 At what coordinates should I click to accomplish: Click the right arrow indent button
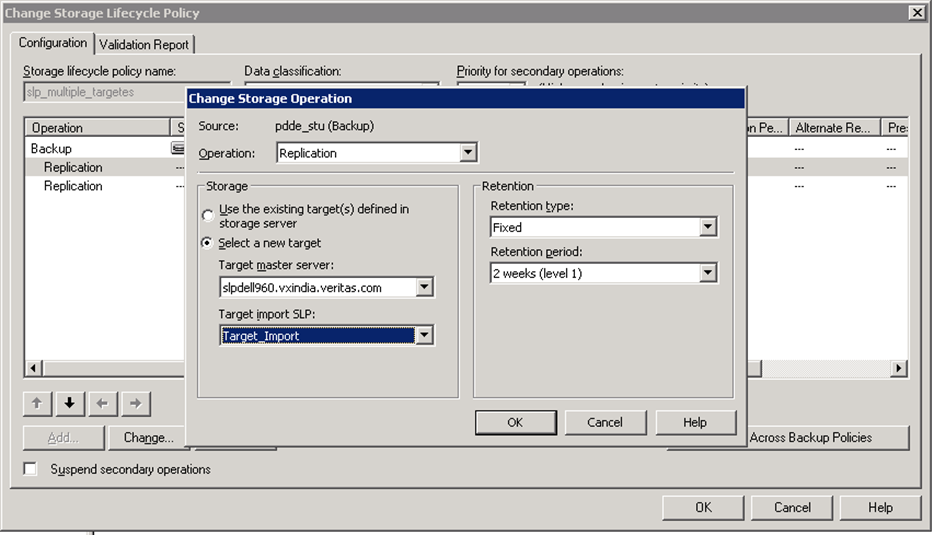tap(135, 403)
